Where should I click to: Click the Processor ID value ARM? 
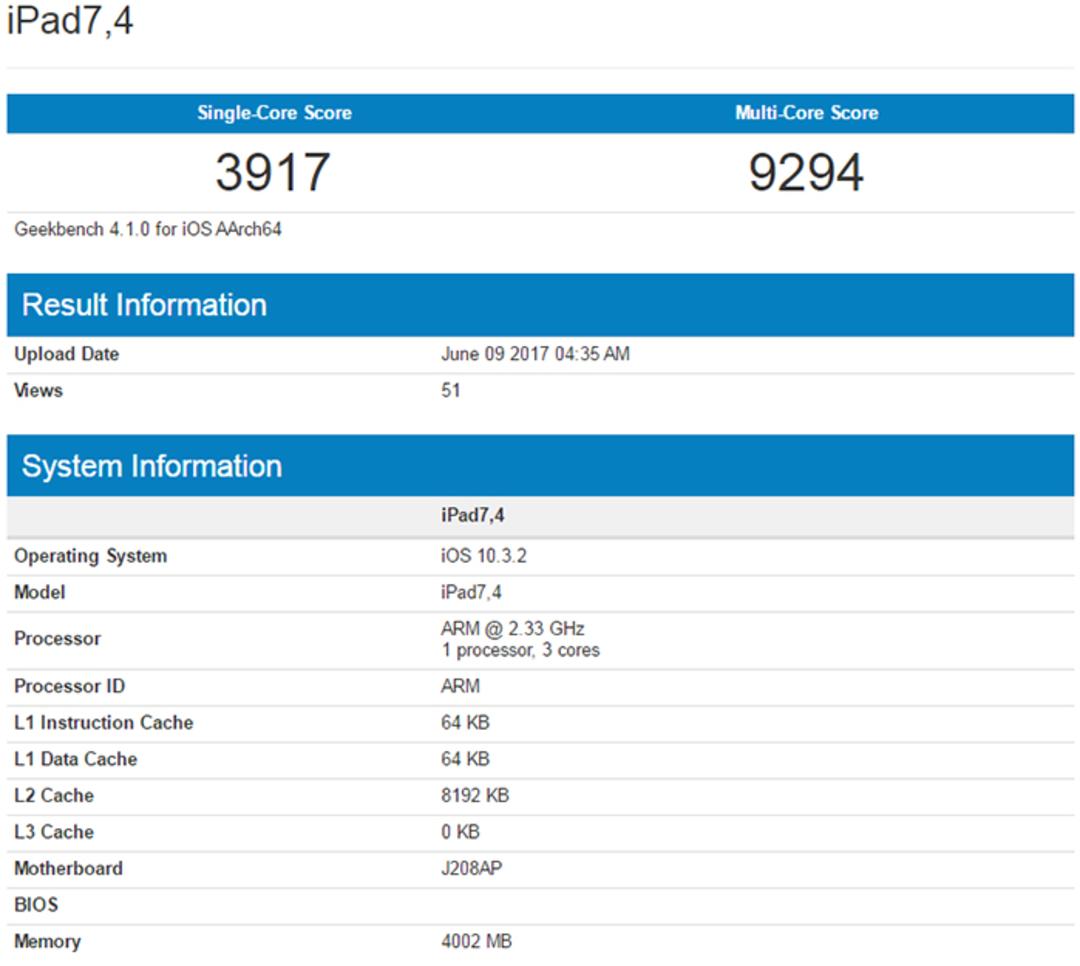click(x=460, y=686)
